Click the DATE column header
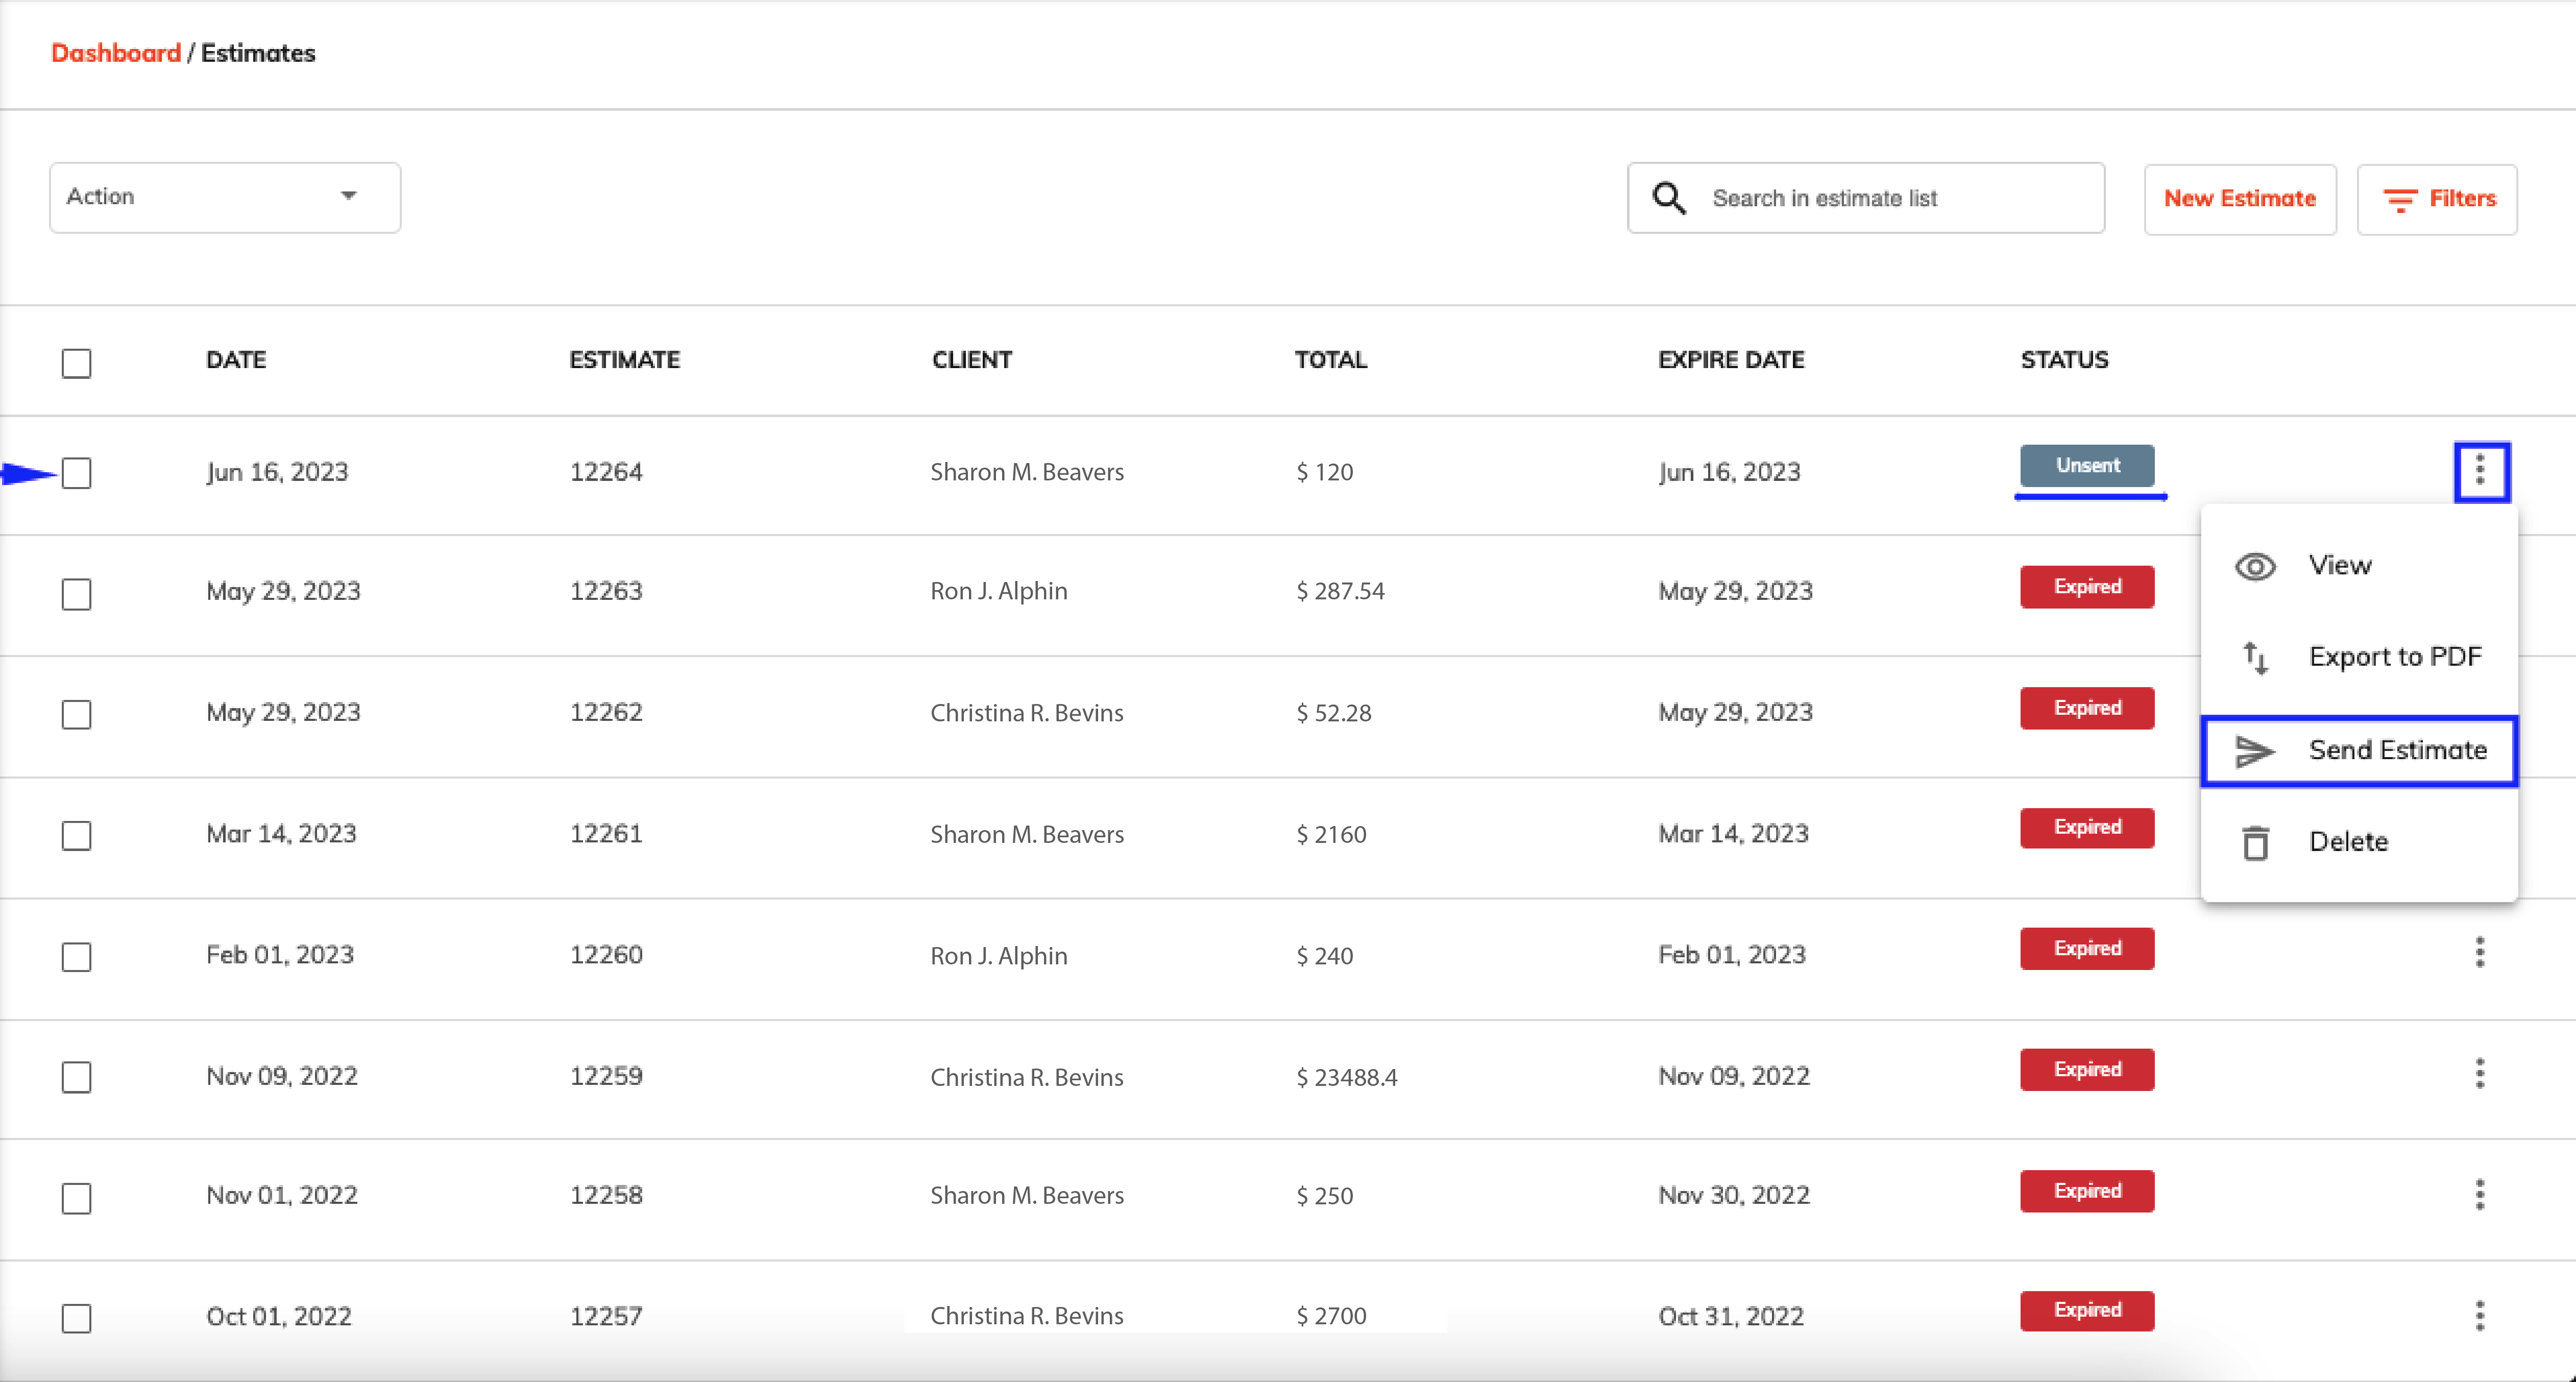Image resolution: width=2576 pixels, height=1382 pixels. (236, 360)
